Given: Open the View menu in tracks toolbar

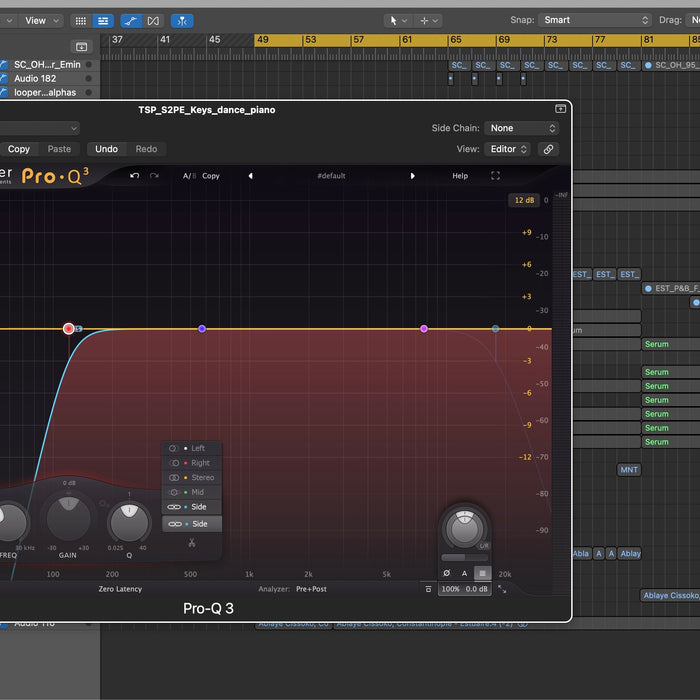Looking at the screenshot, I should [x=42, y=21].
